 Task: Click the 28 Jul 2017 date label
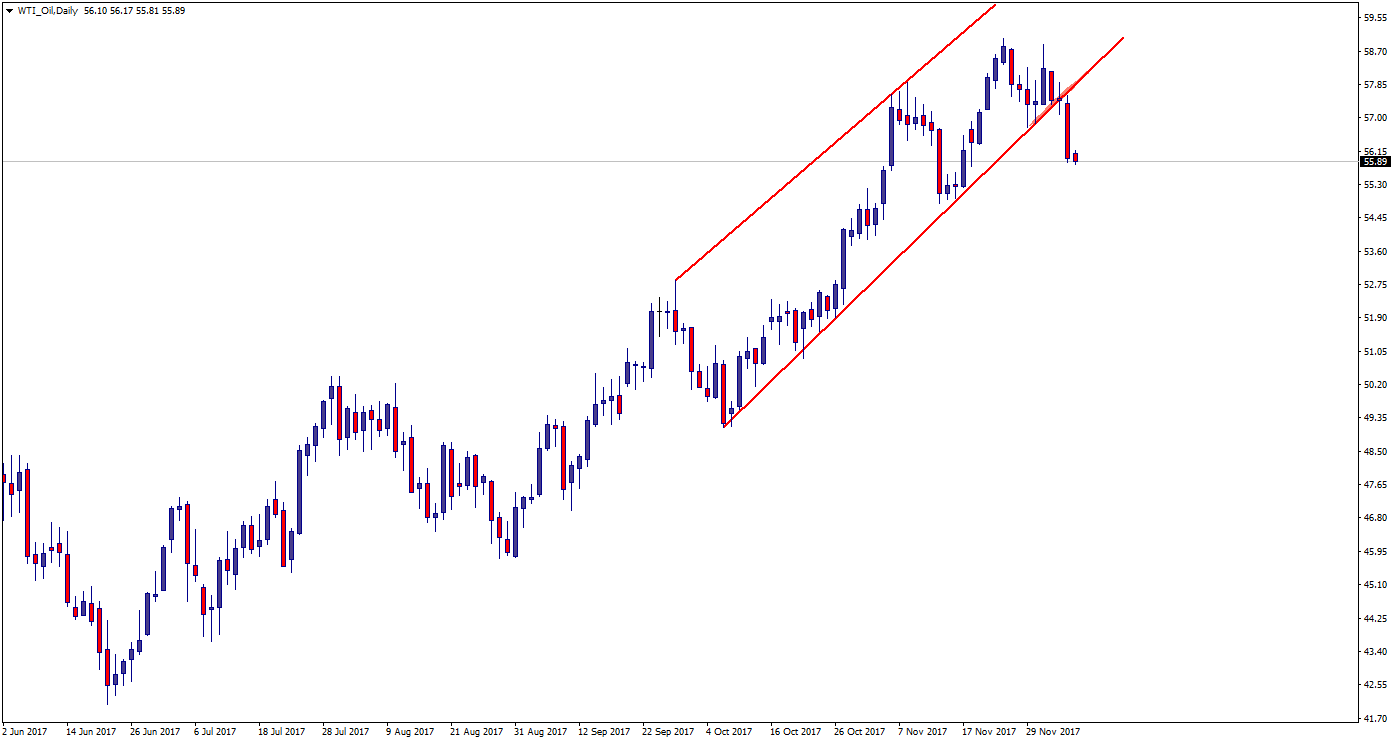point(345,732)
